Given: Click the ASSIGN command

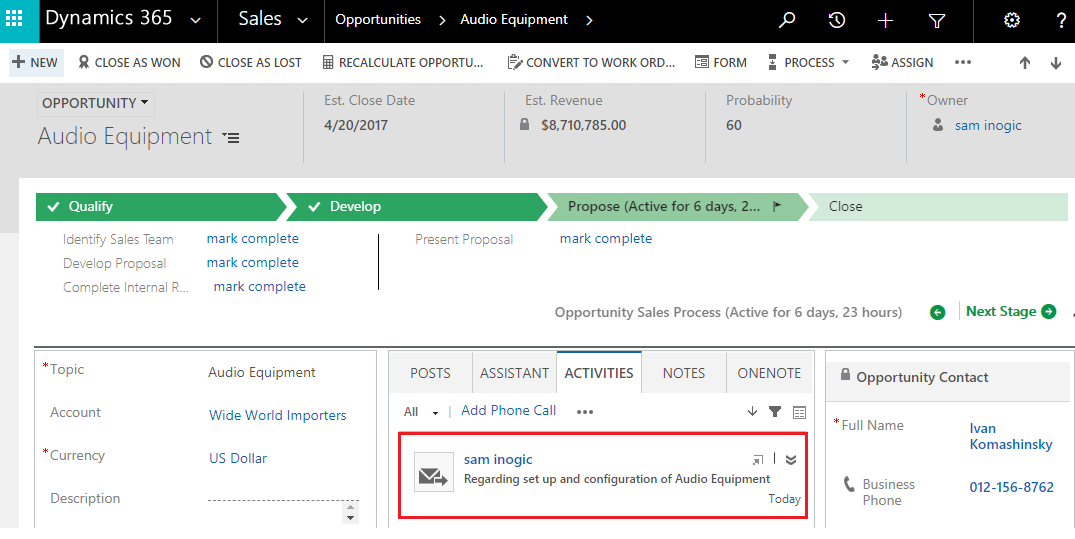Looking at the screenshot, I should pyautogui.click(x=902, y=62).
